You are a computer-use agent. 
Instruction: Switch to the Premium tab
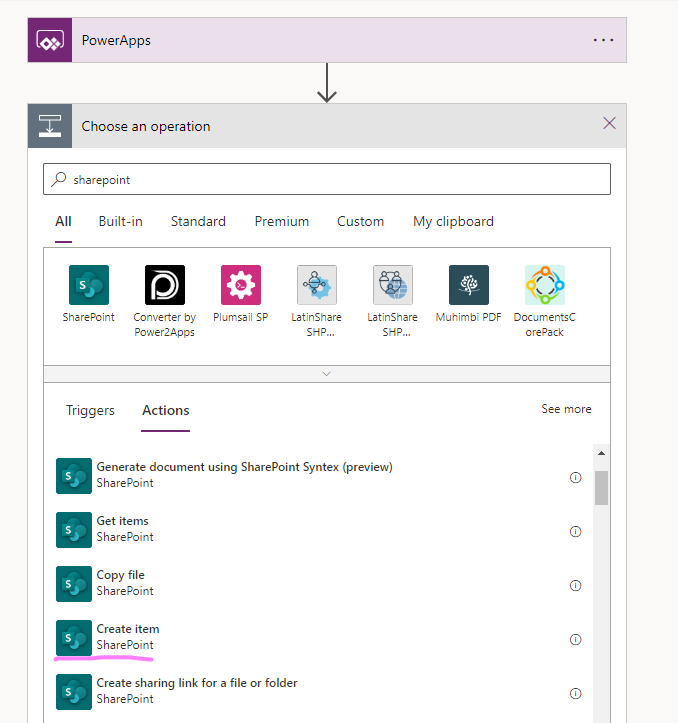[x=281, y=222]
